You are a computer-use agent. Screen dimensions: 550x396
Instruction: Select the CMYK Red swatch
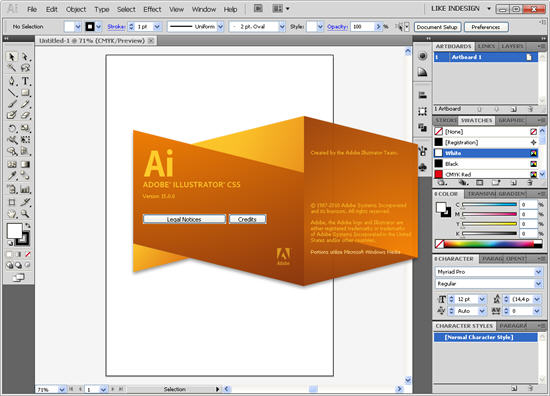tap(486, 174)
